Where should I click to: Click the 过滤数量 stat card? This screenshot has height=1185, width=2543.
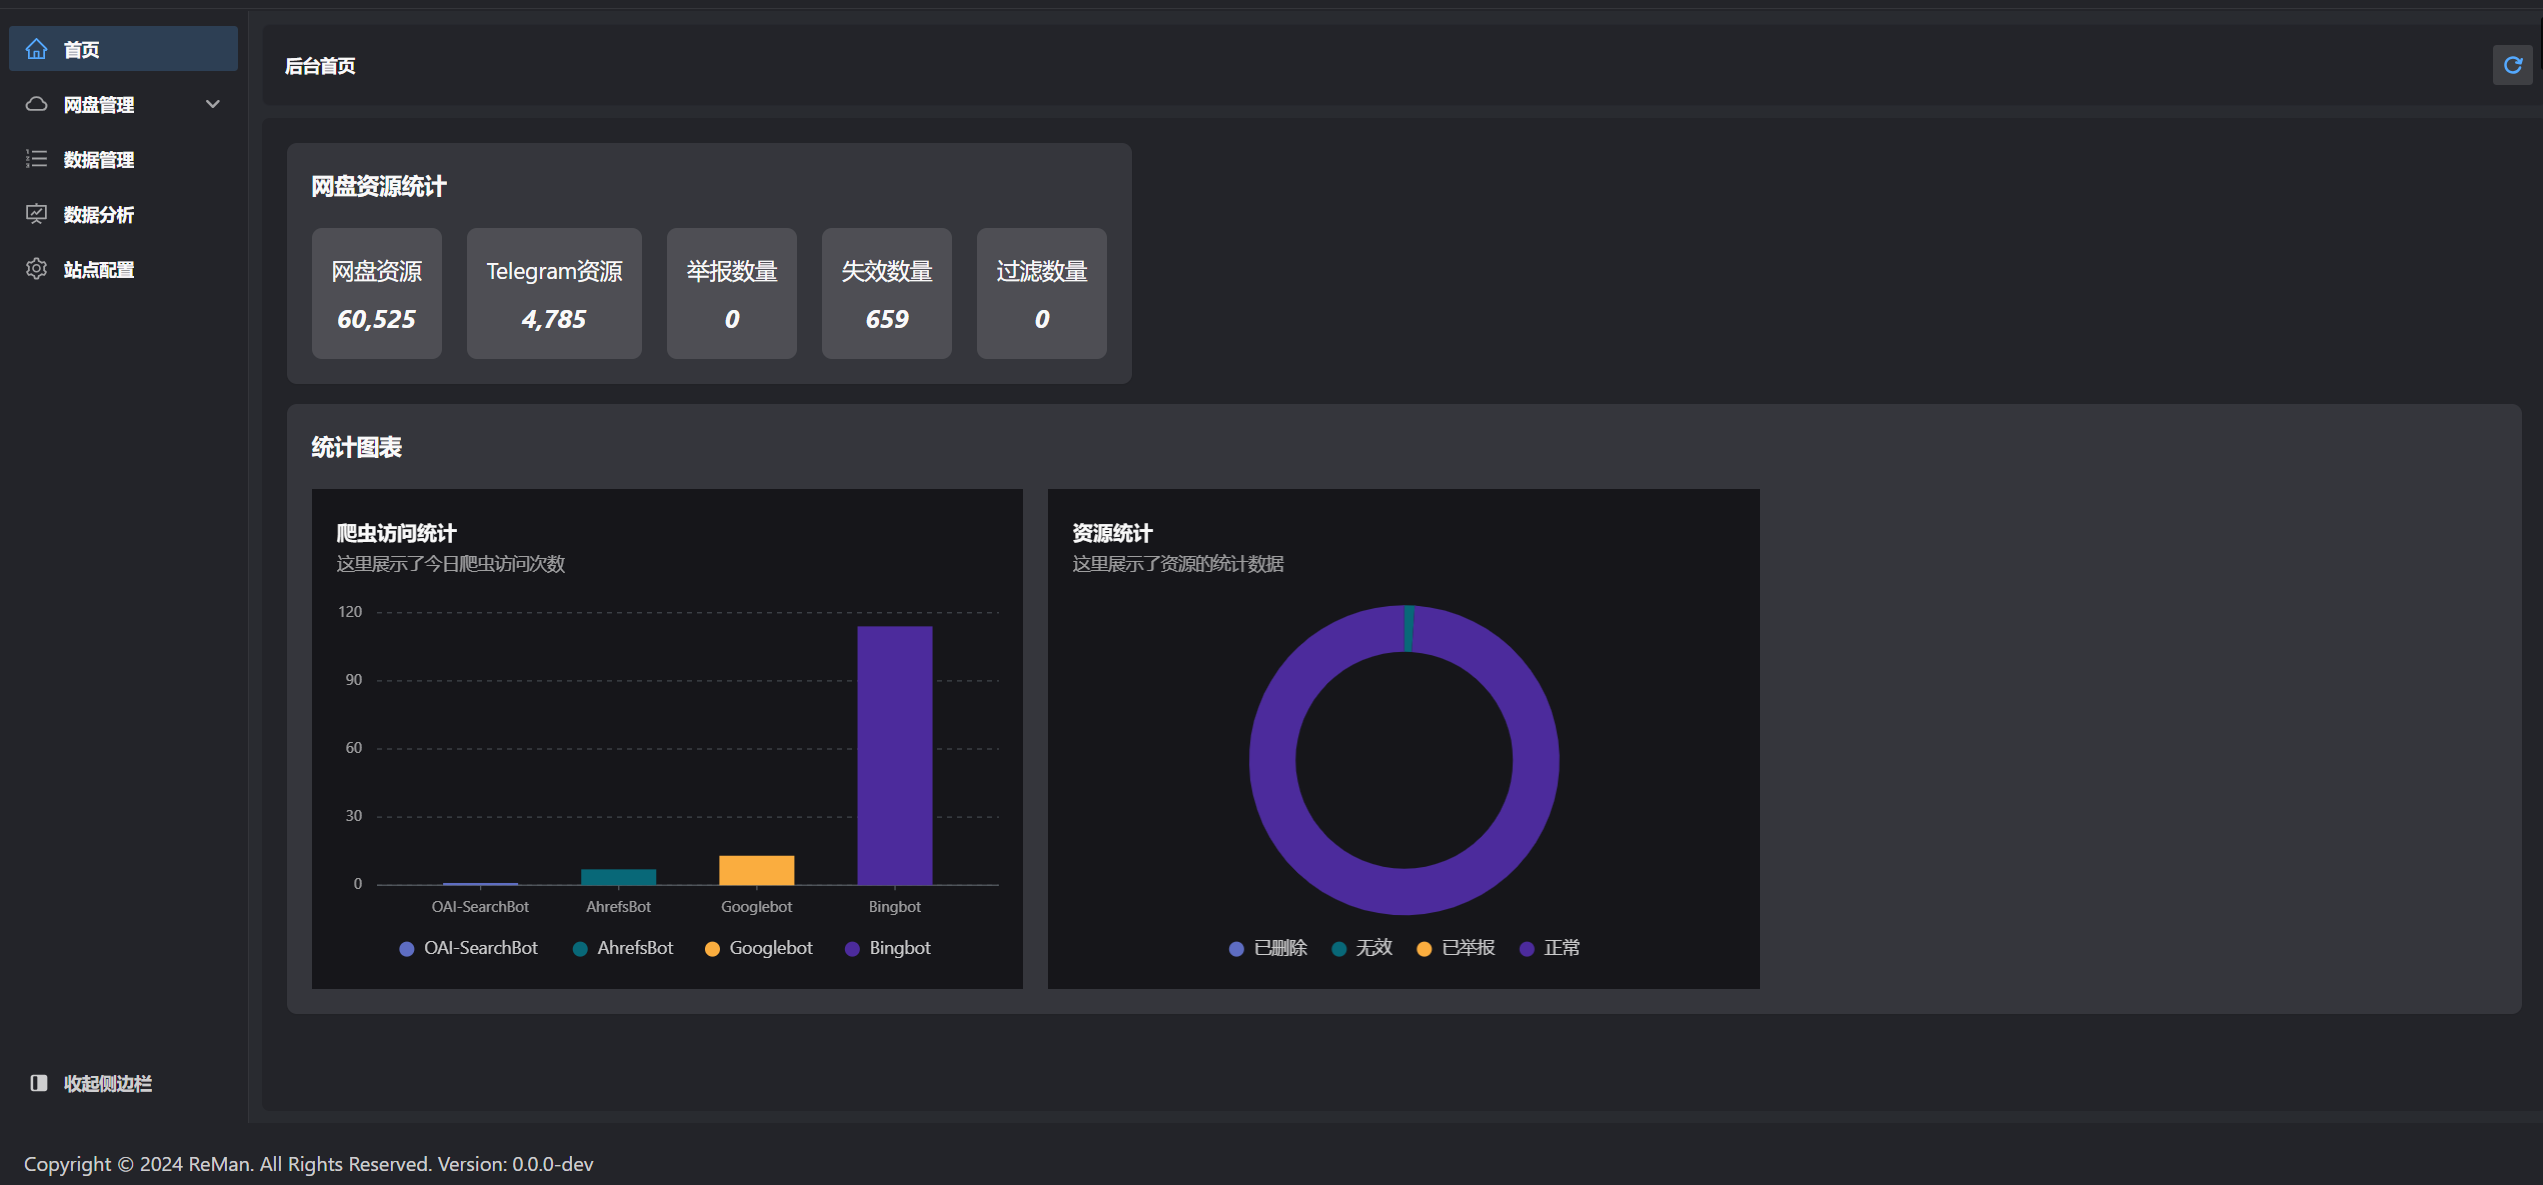(1042, 293)
